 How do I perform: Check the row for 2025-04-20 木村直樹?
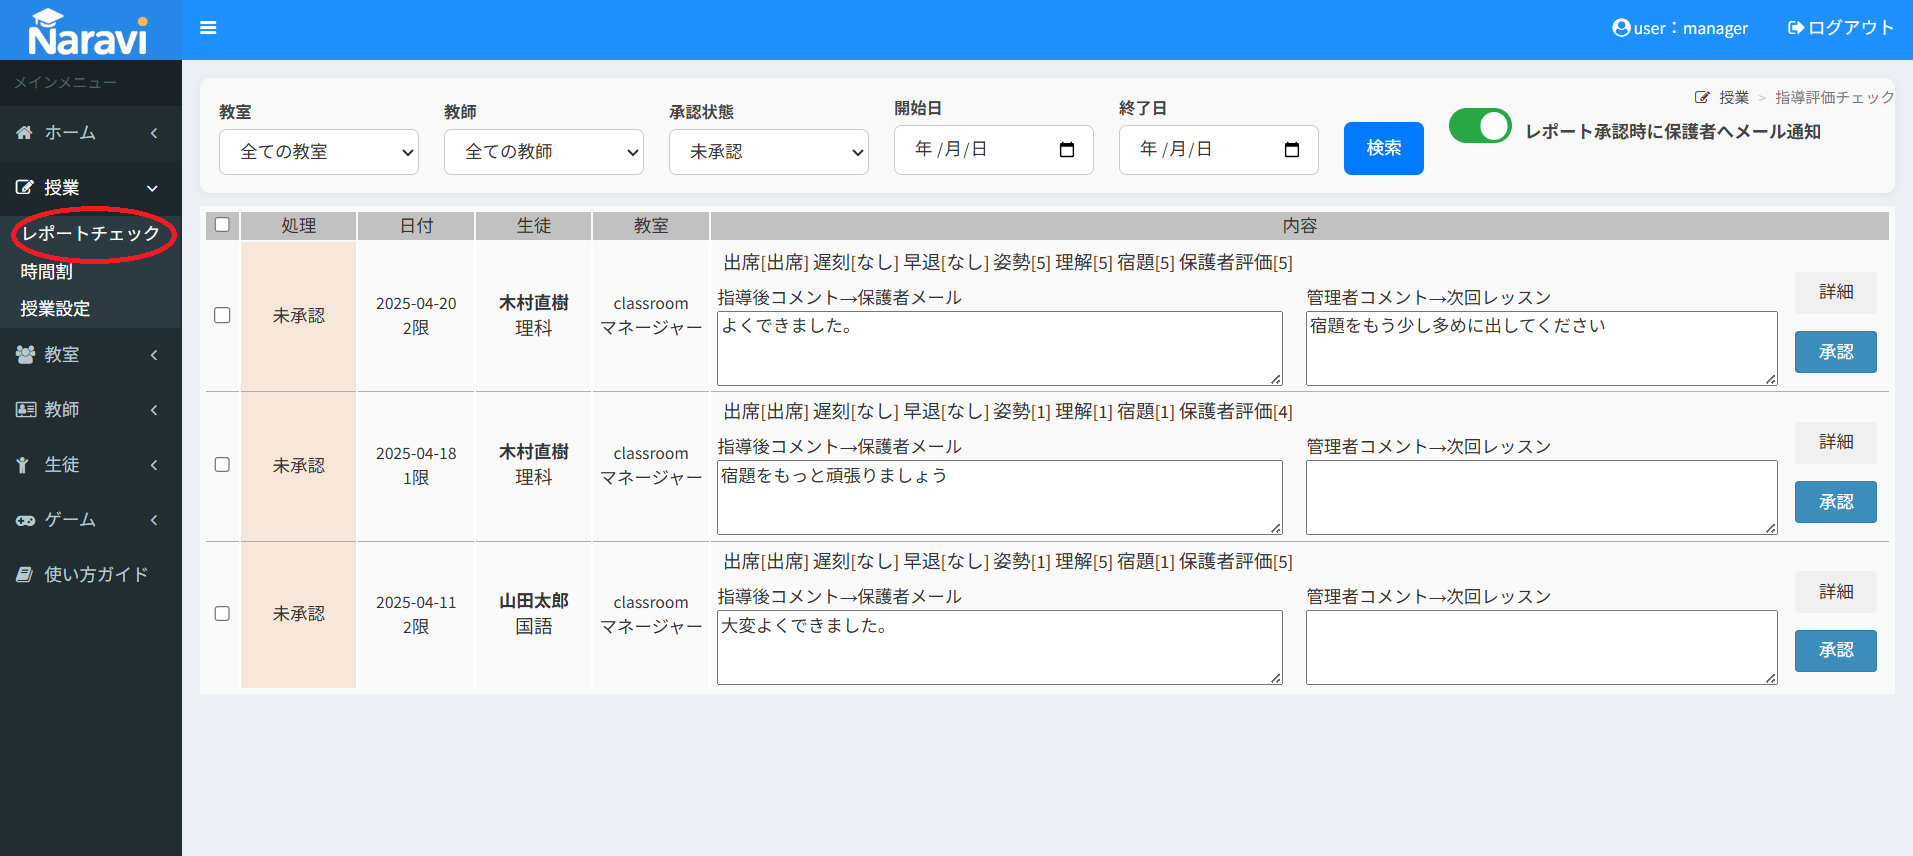(x=222, y=315)
